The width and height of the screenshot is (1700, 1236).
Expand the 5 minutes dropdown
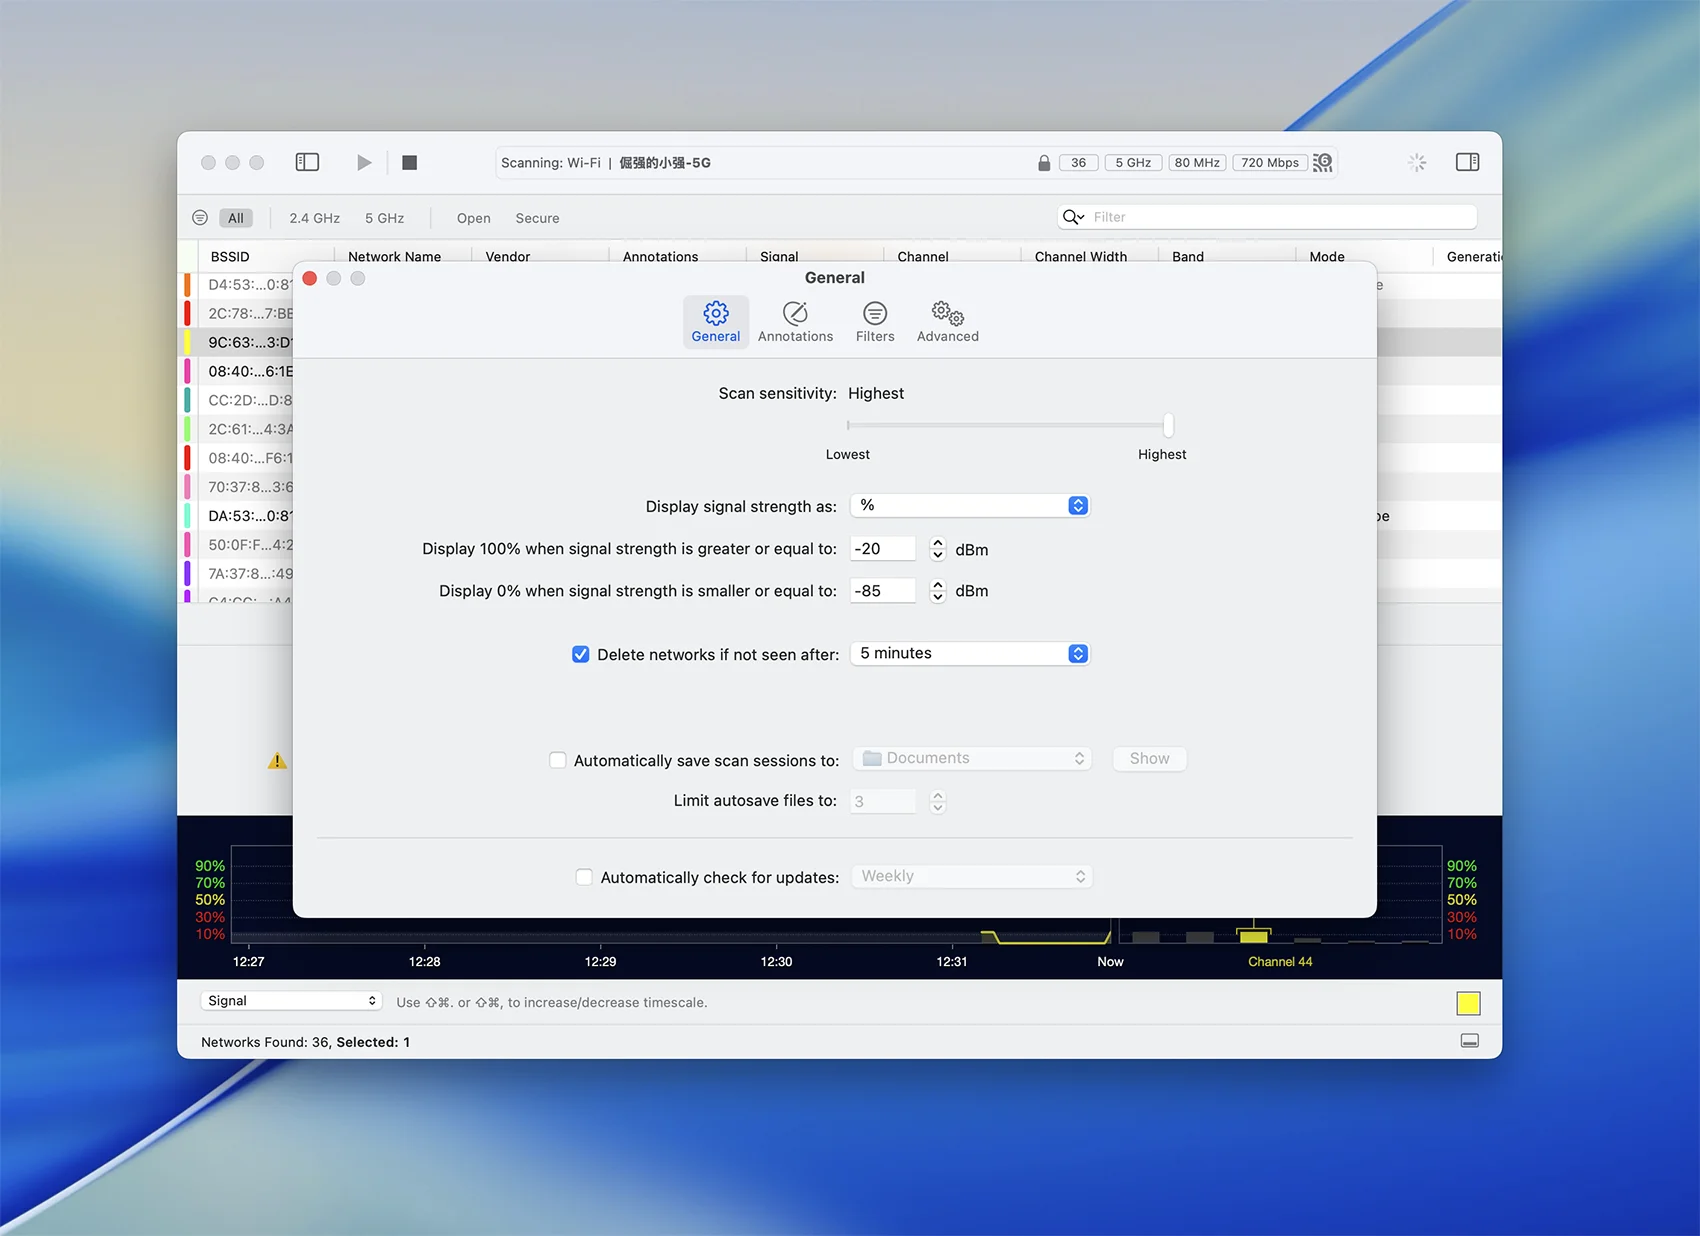pyautogui.click(x=969, y=654)
